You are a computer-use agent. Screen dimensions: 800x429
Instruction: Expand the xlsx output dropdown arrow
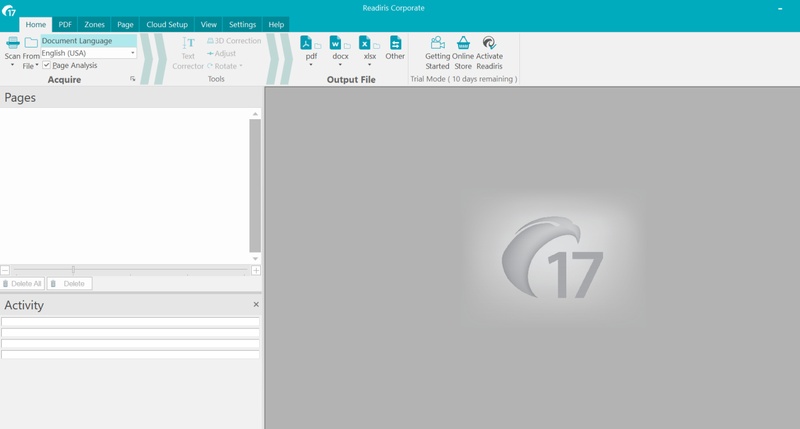[369, 65]
